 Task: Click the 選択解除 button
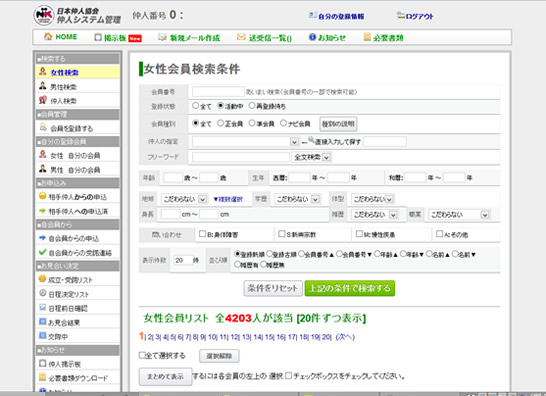tap(219, 356)
